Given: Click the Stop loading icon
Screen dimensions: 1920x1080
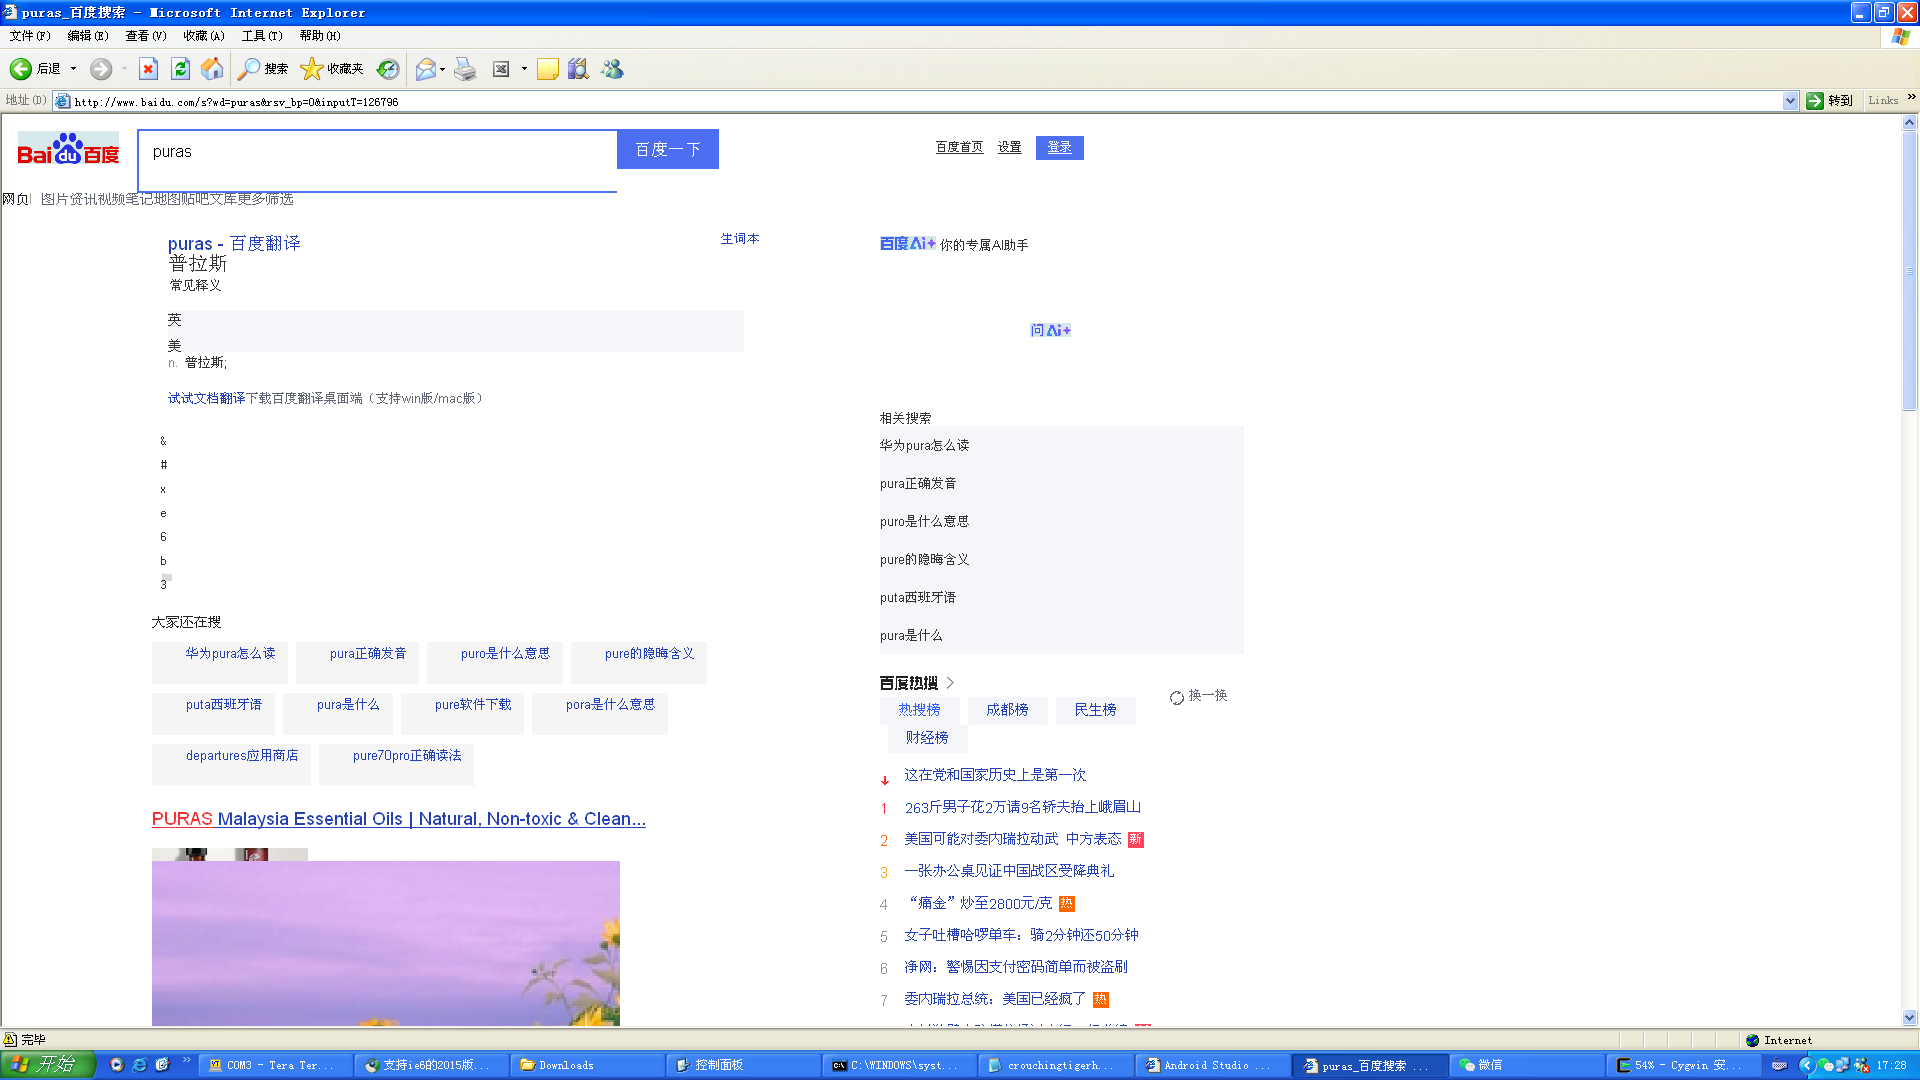Looking at the screenshot, I should pos(148,69).
